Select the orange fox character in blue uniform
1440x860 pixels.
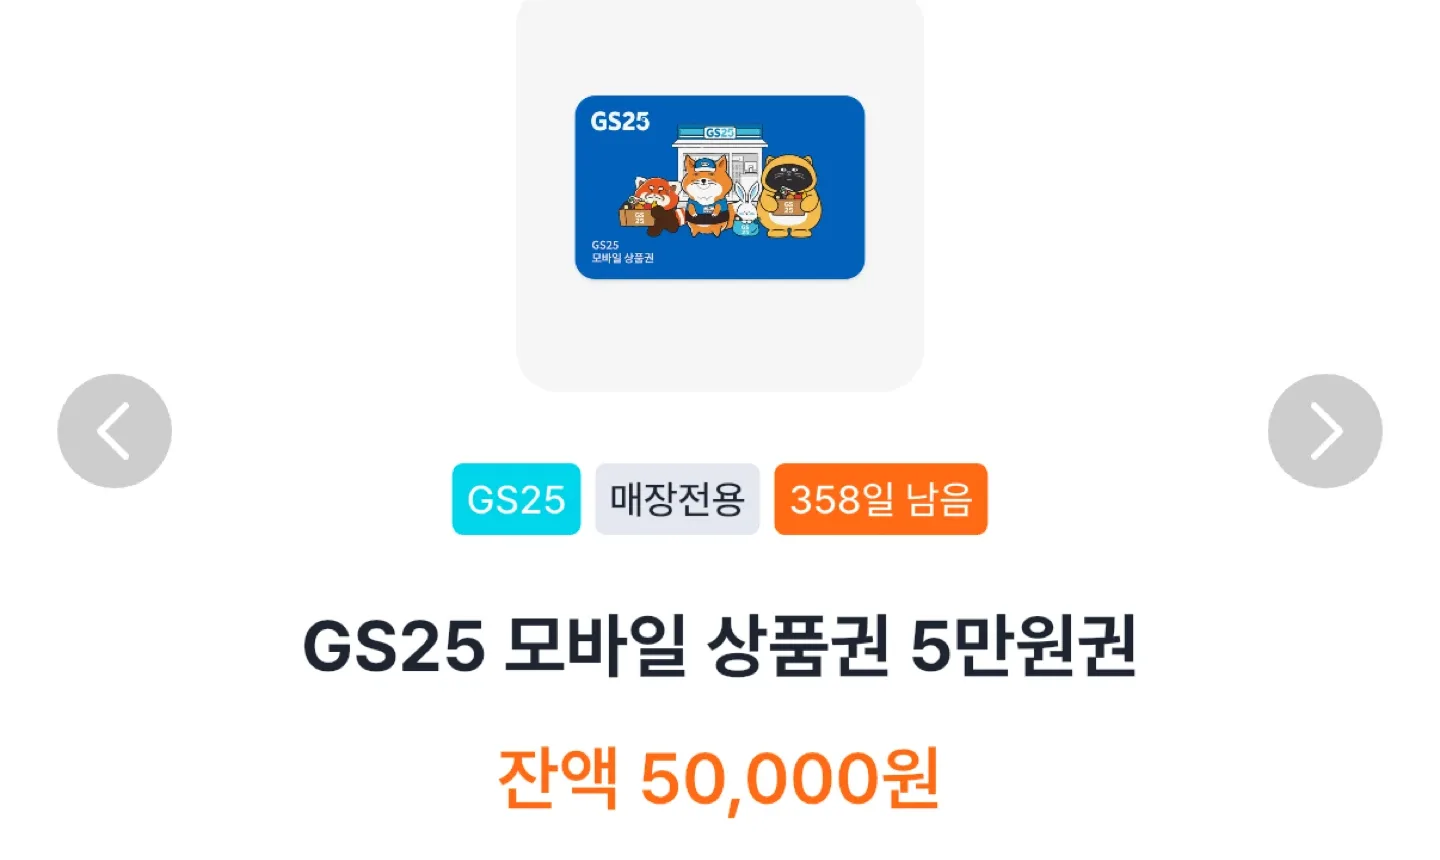coord(706,196)
